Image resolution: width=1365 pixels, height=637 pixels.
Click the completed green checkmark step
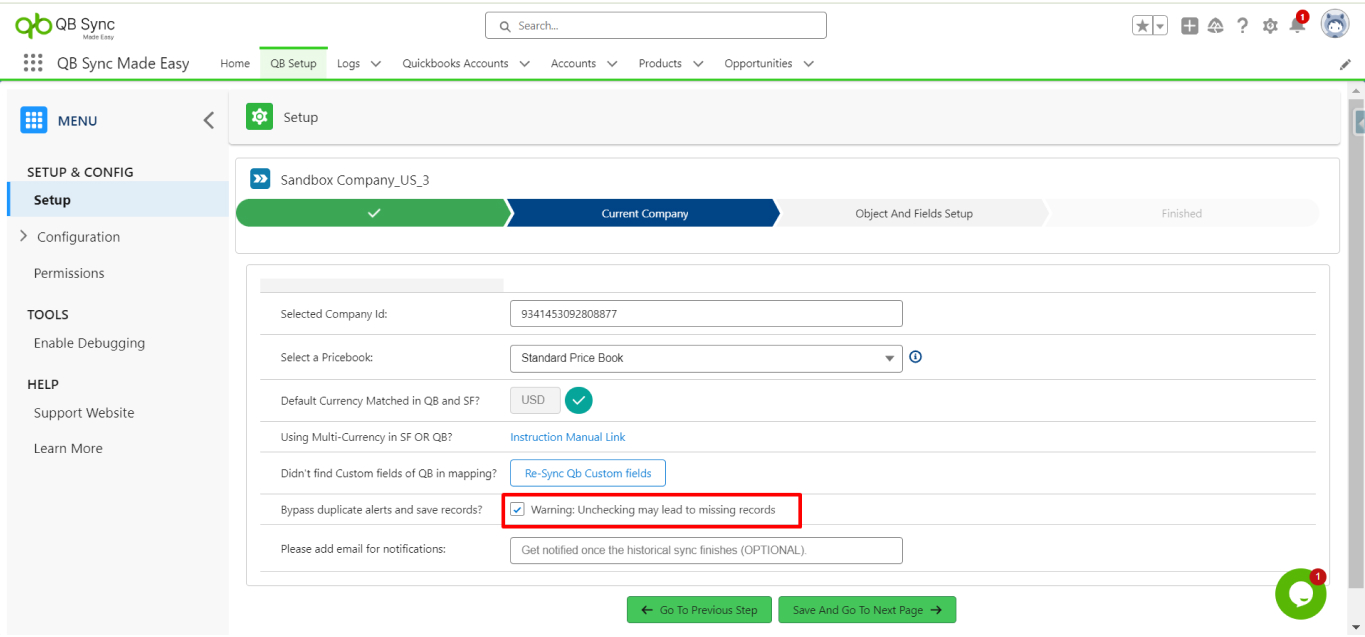tap(374, 213)
